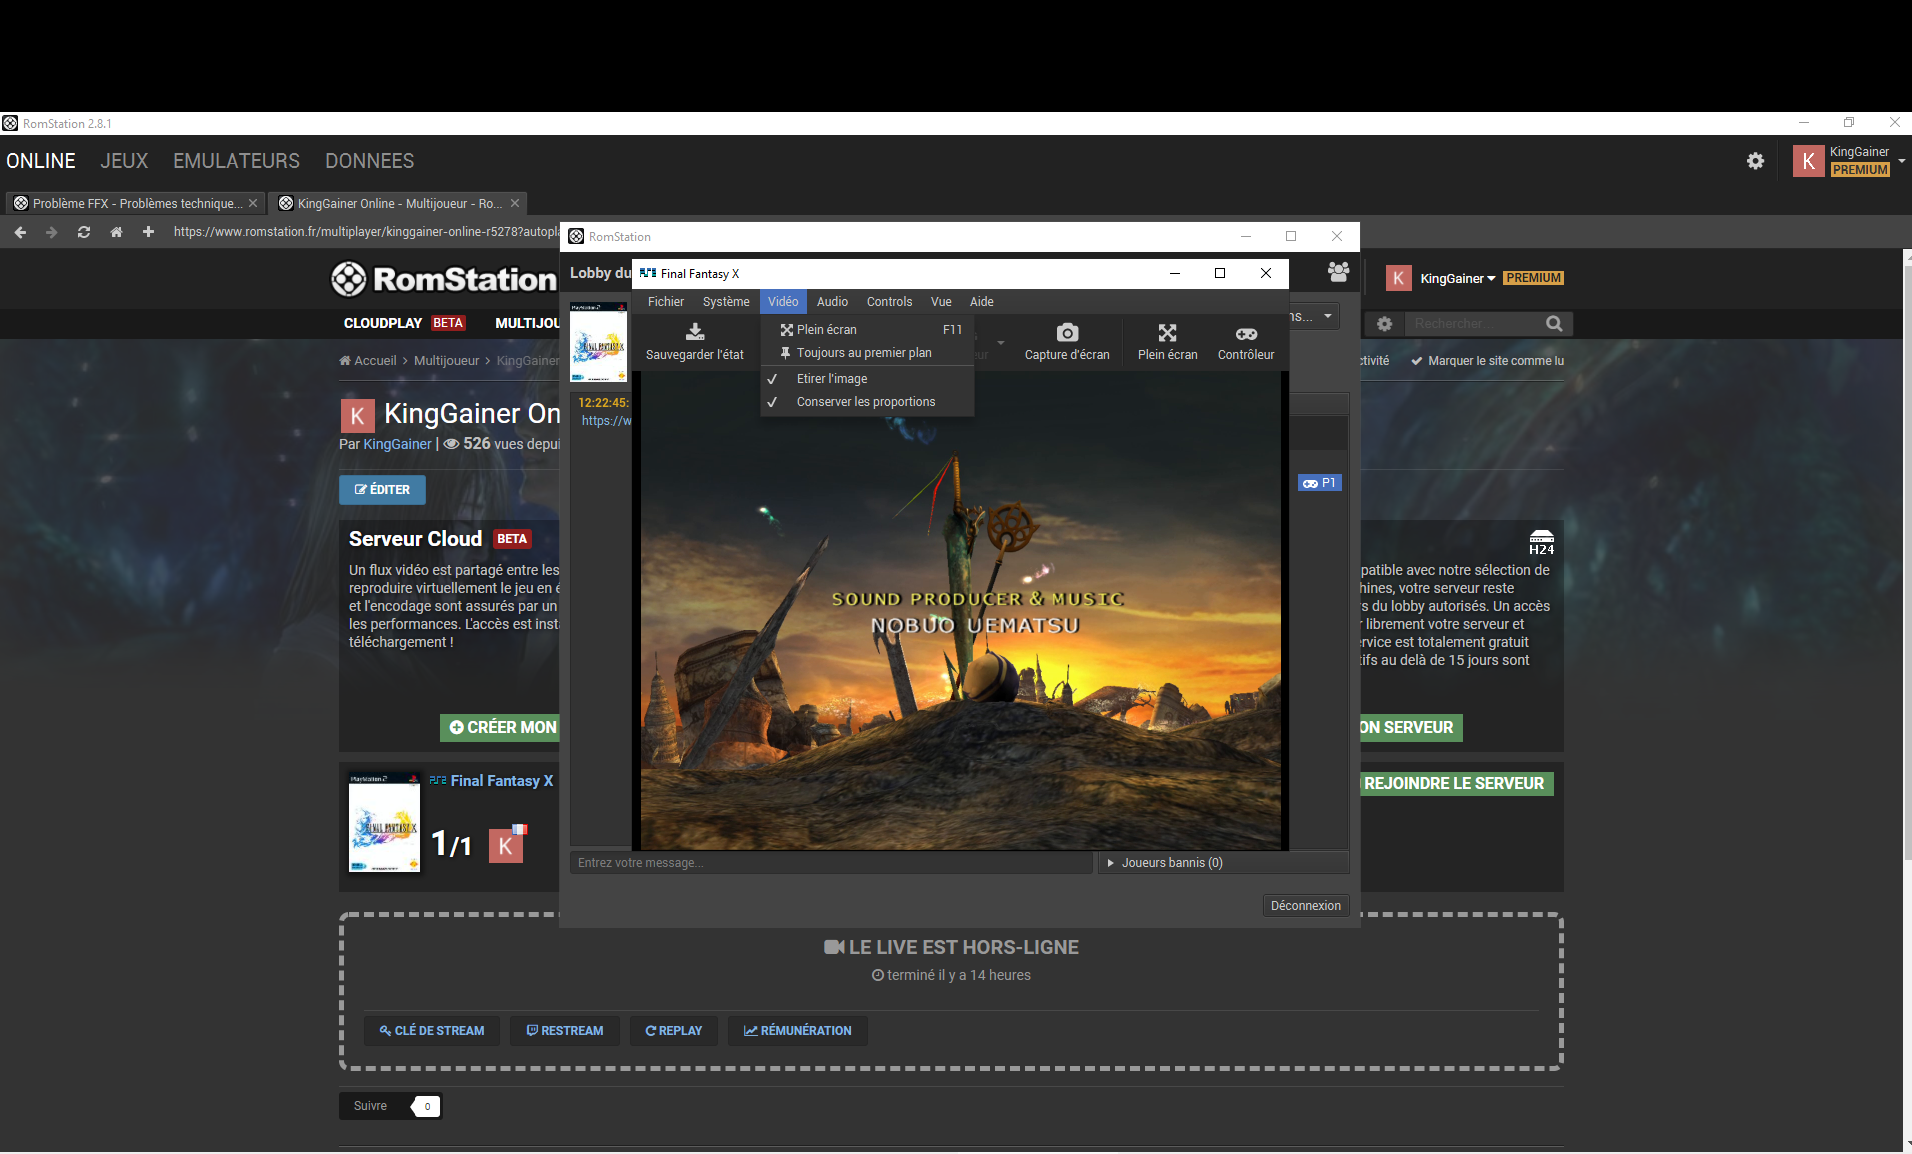Click the H24 server icon
The height and width of the screenshot is (1154, 1912).
1541,542
